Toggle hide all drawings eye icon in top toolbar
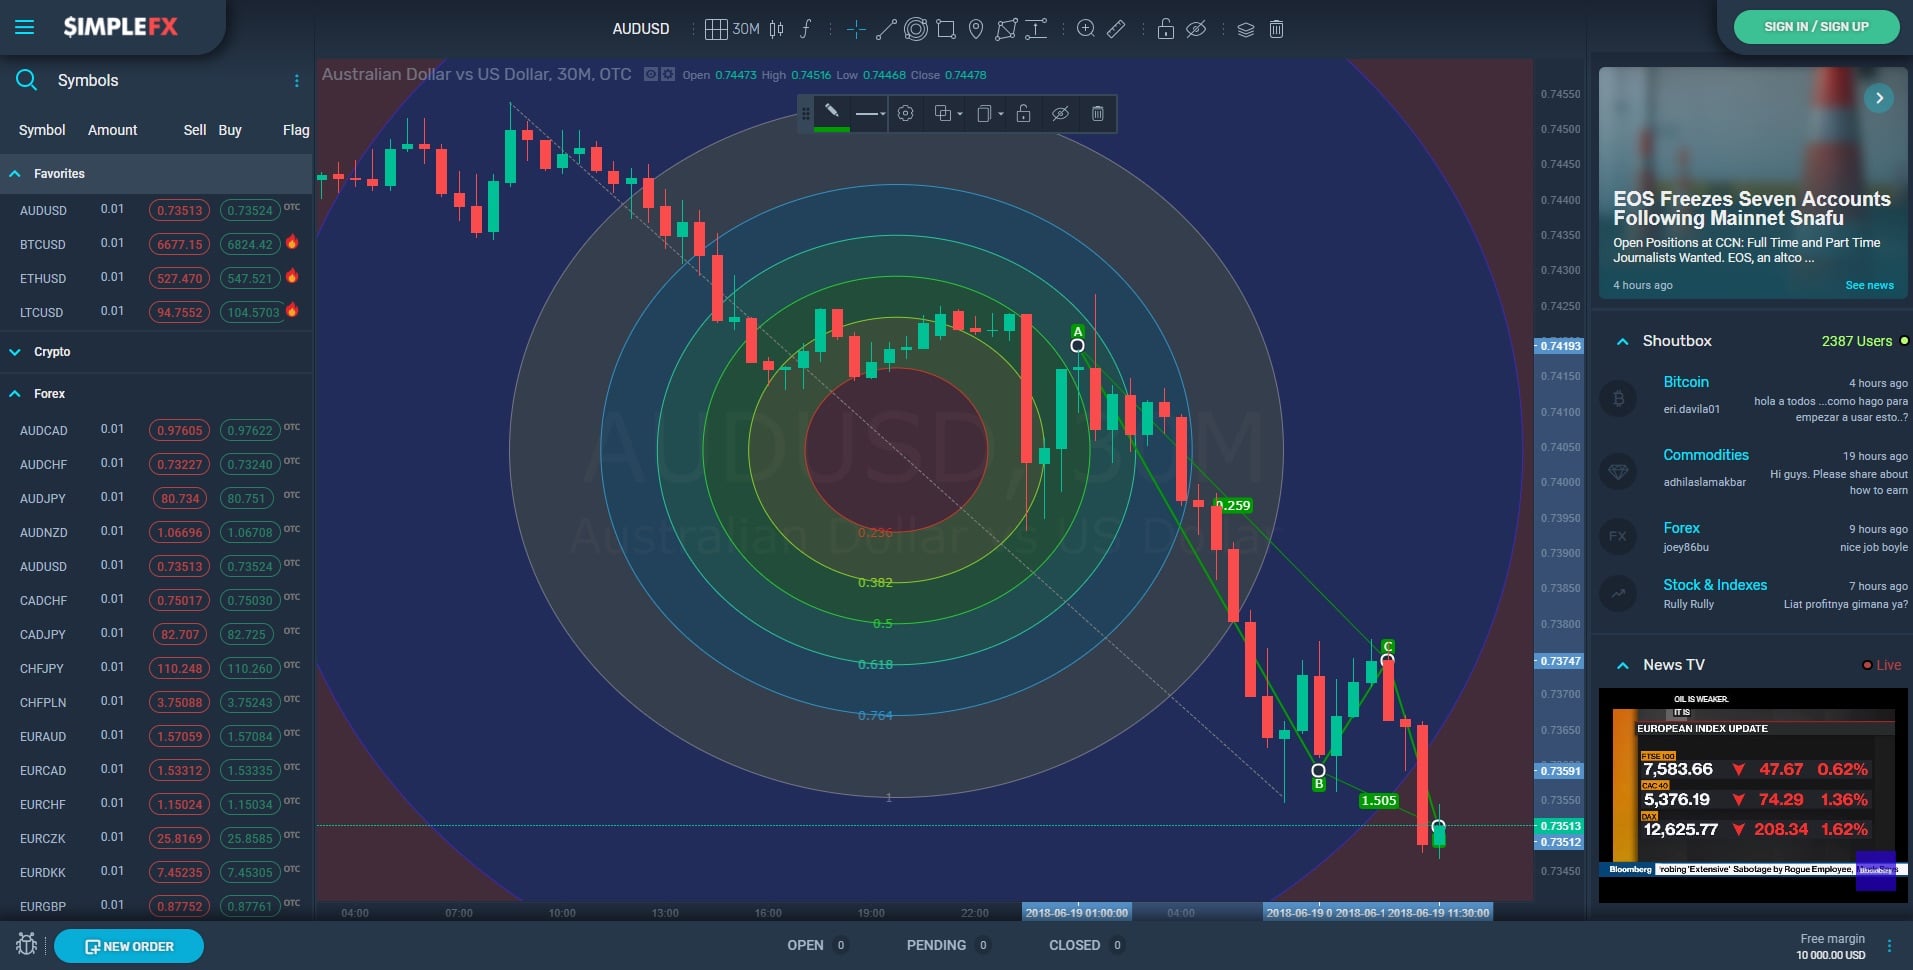Screen dimensions: 1913x970 tap(1196, 29)
